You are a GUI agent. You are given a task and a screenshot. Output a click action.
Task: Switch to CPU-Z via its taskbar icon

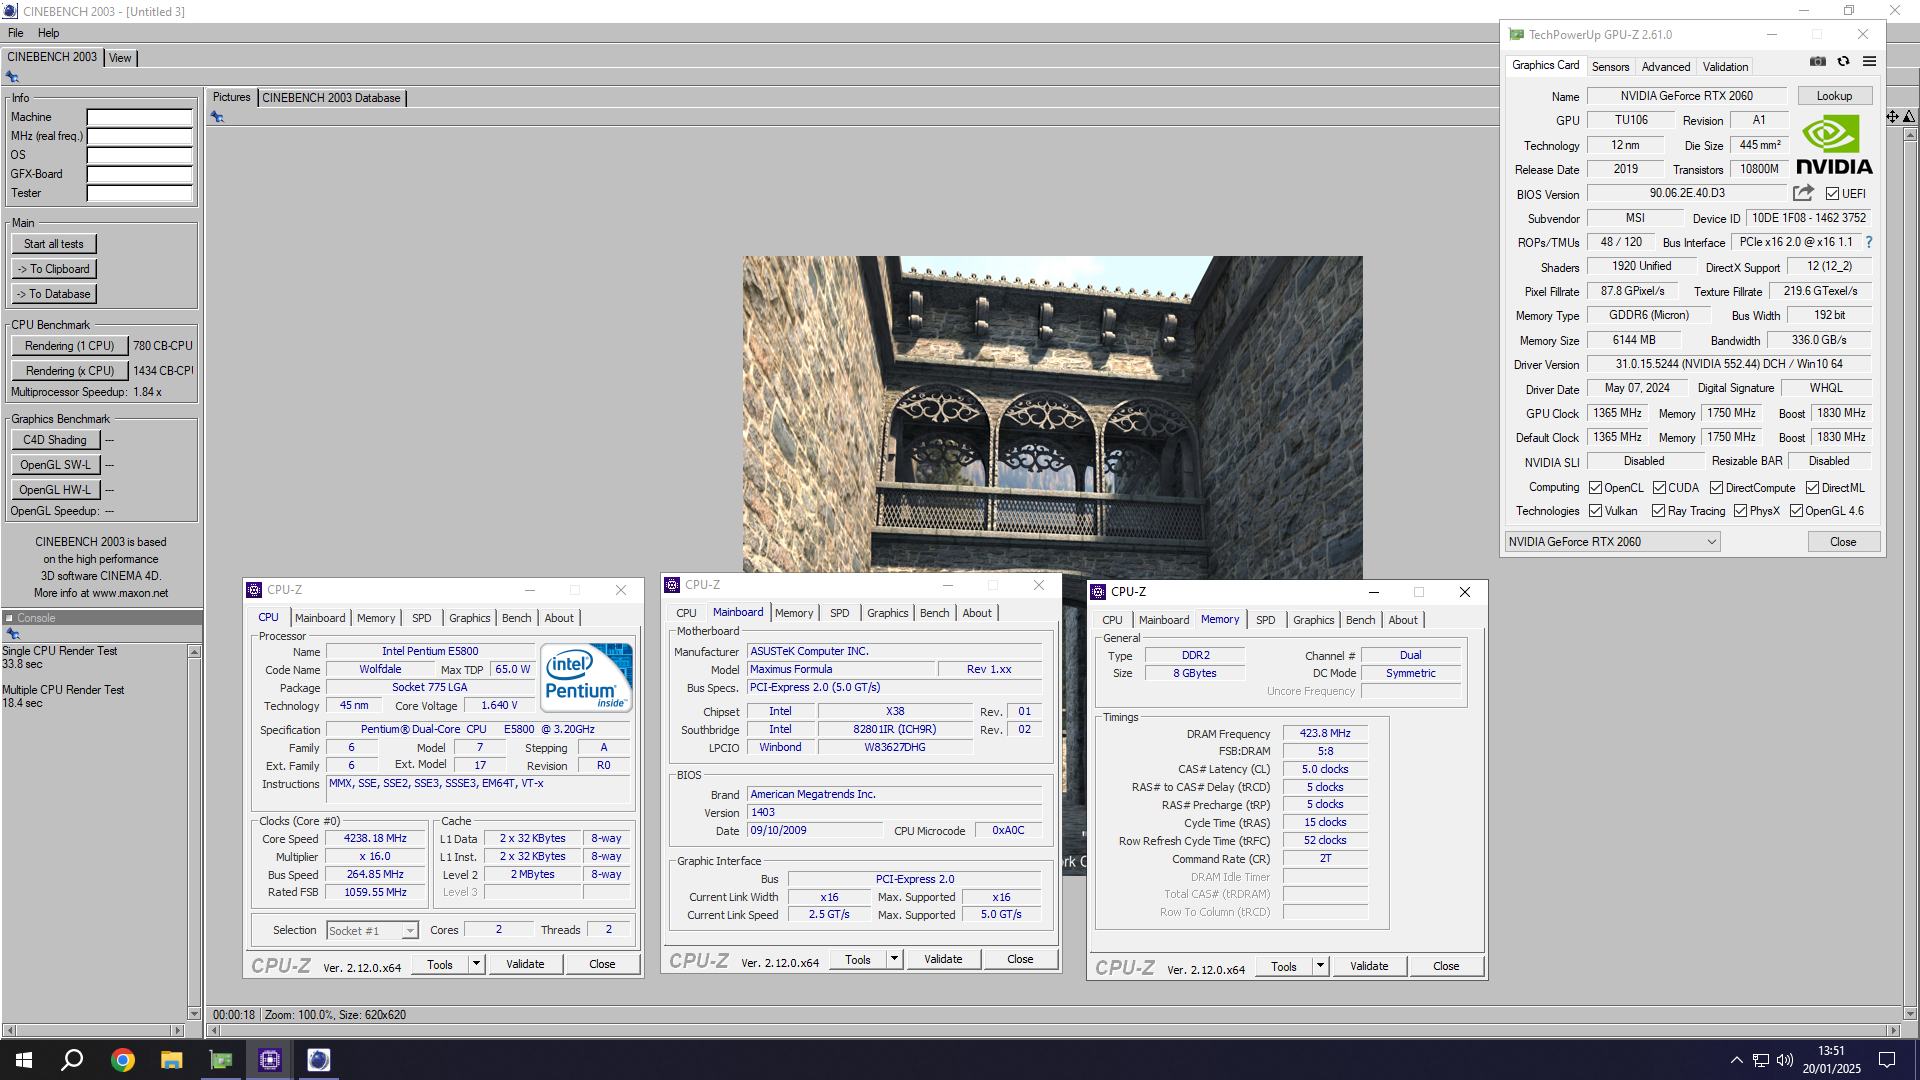270,1060
